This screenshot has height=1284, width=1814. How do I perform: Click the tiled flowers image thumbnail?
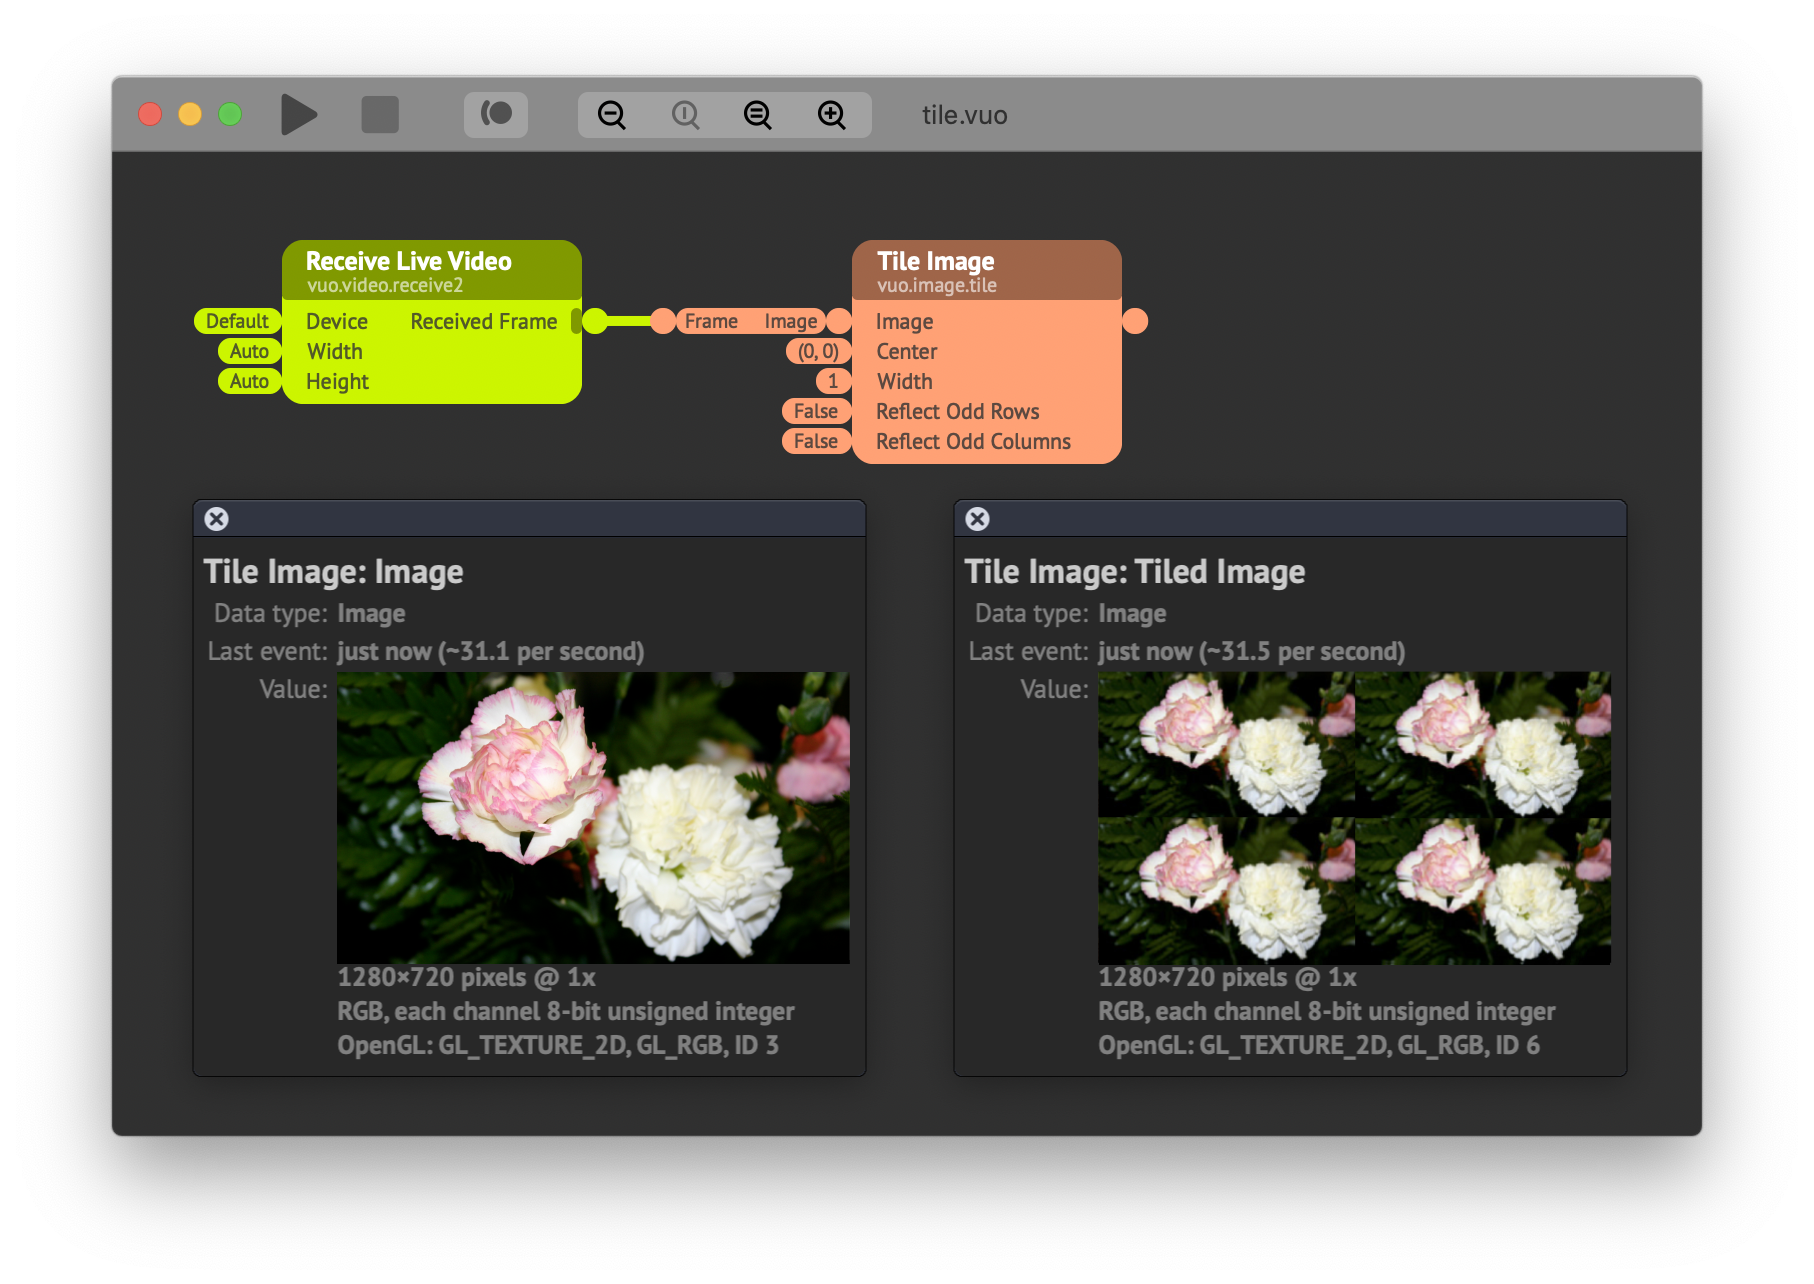(x=1357, y=817)
